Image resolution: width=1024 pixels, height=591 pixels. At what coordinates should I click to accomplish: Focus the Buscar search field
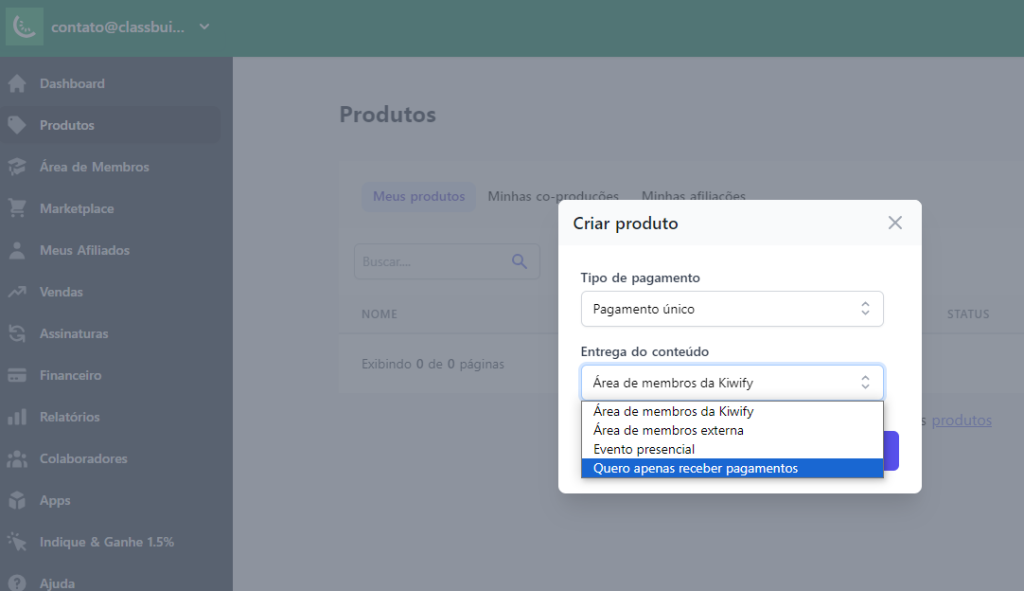click(447, 262)
